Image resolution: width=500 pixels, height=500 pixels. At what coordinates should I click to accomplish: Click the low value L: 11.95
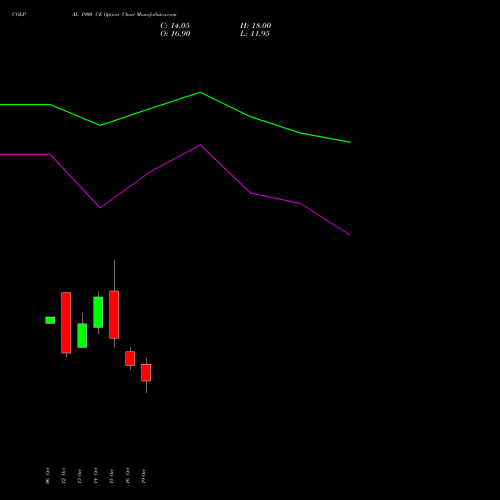click(x=255, y=34)
